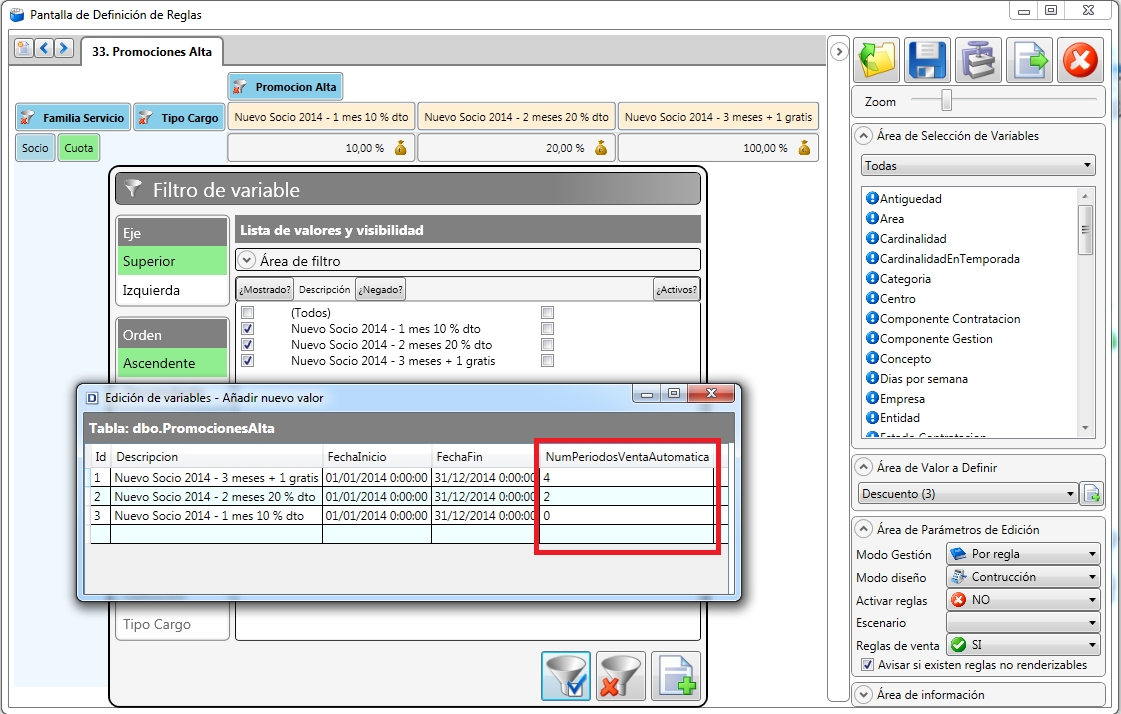
Task: Select the '33. Promociones Alta' tab
Action: 152,51
